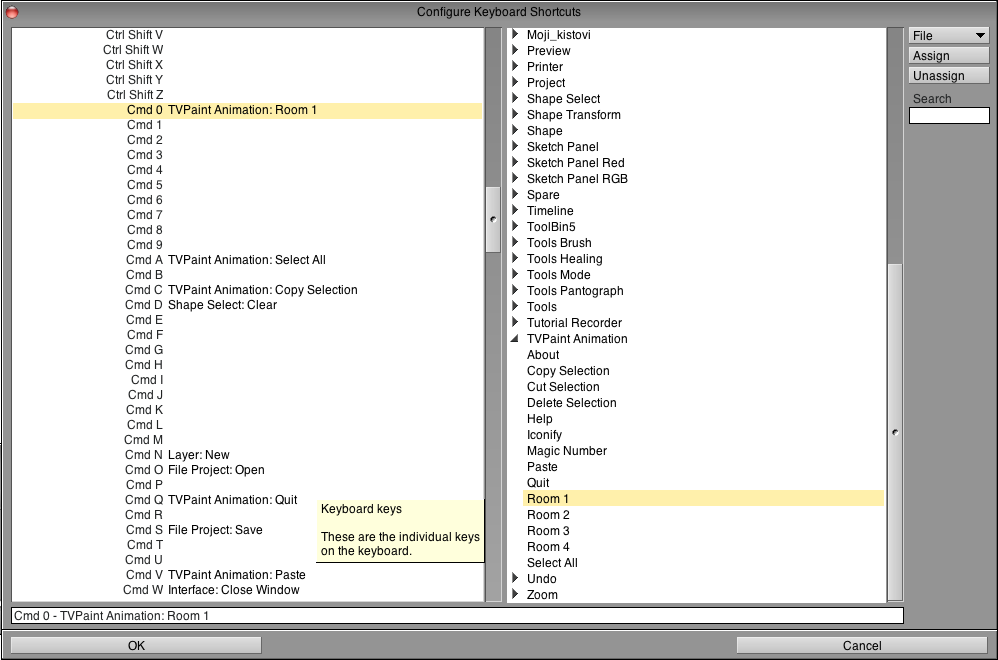Expand the Tools Pantograph category
998x660 pixels.
[516, 290]
